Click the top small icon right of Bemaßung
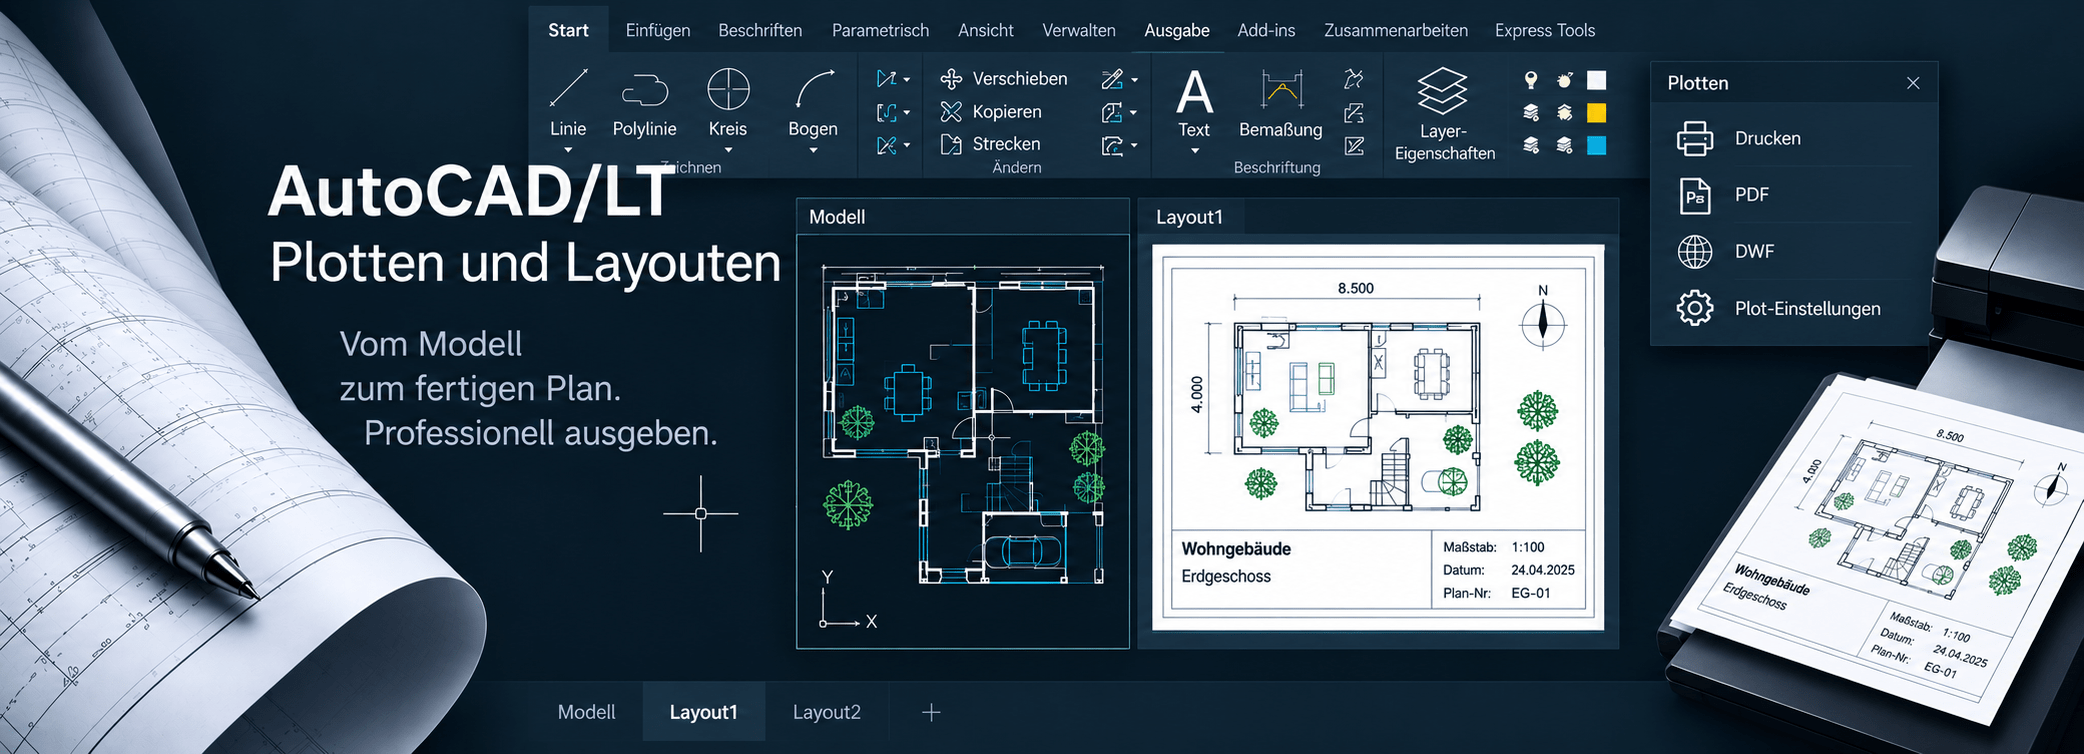2084x754 pixels. pyautogui.click(x=1354, y=78)
